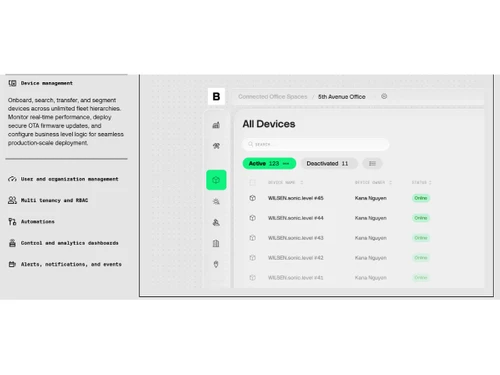Click Online status badge for device #42

[x=421, y=258]
